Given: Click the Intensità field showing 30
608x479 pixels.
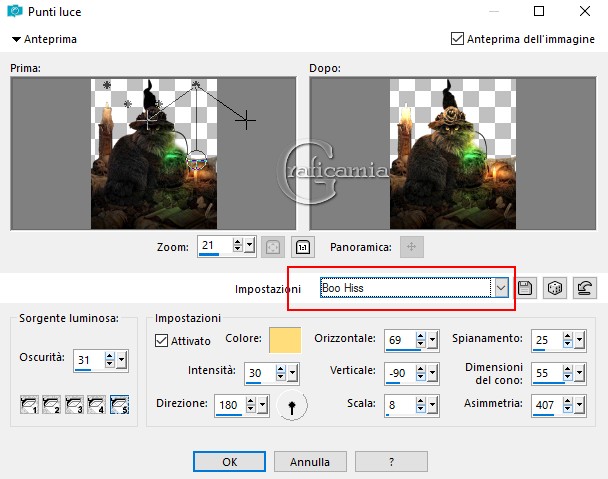Looking at the screenshot, I should click(260, 373).
